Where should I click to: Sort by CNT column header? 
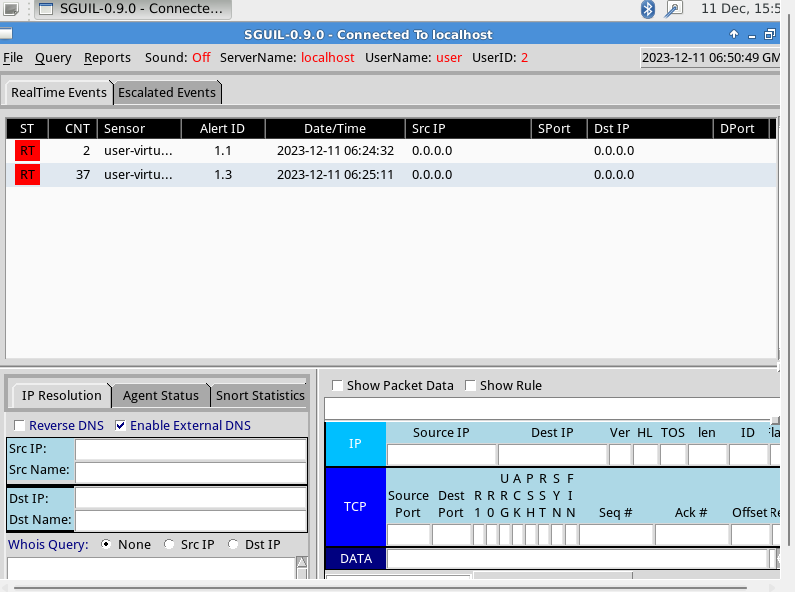(x=74, y=129)
